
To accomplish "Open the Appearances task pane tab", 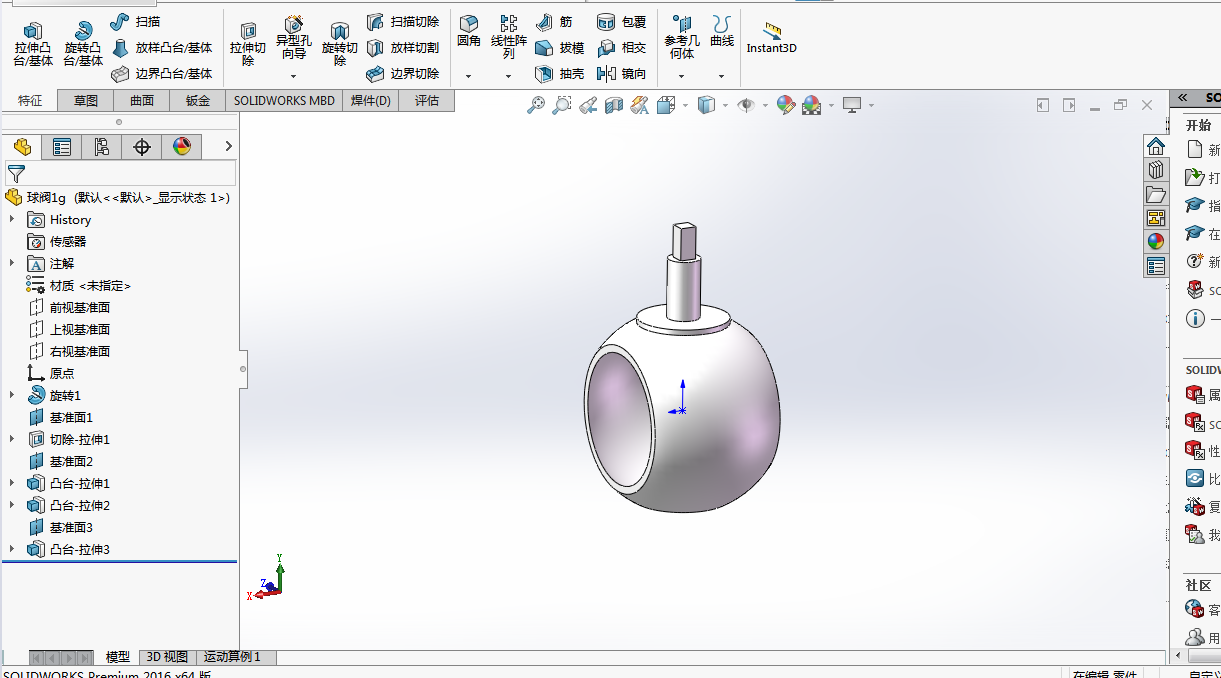I will pos(1156,241).
